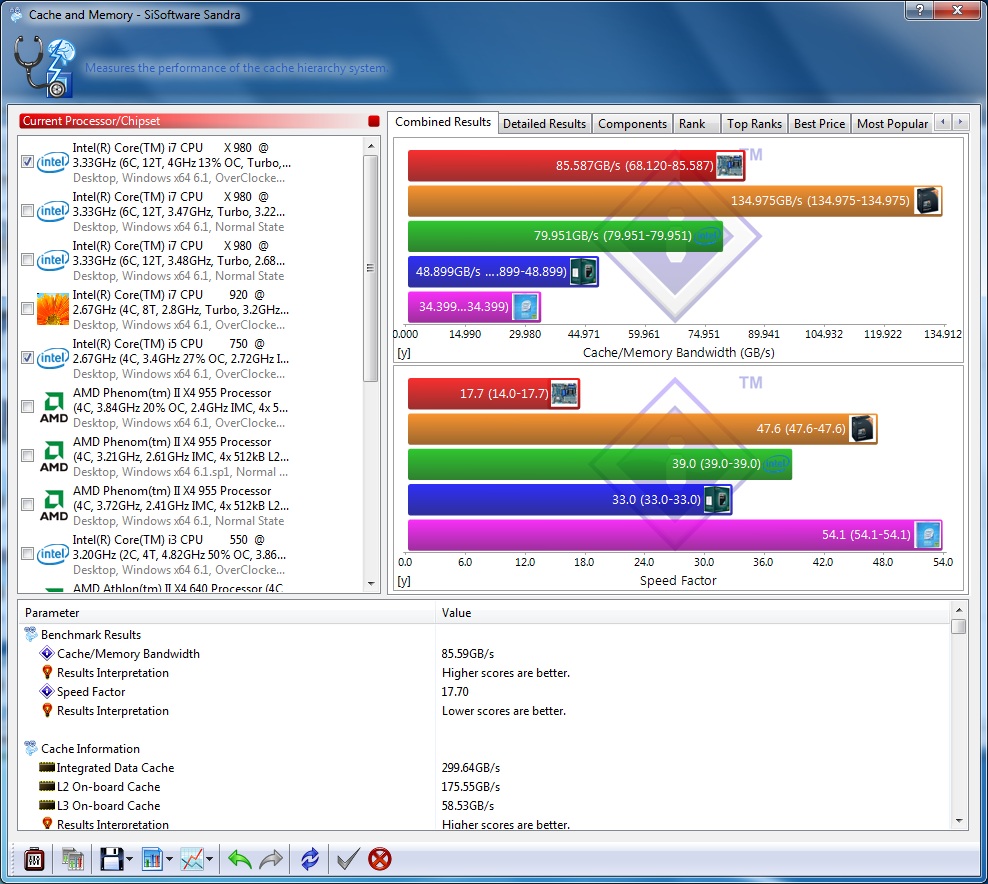
Task: Click parameter list scrollbar up arrow
Action: click(959, 610)
